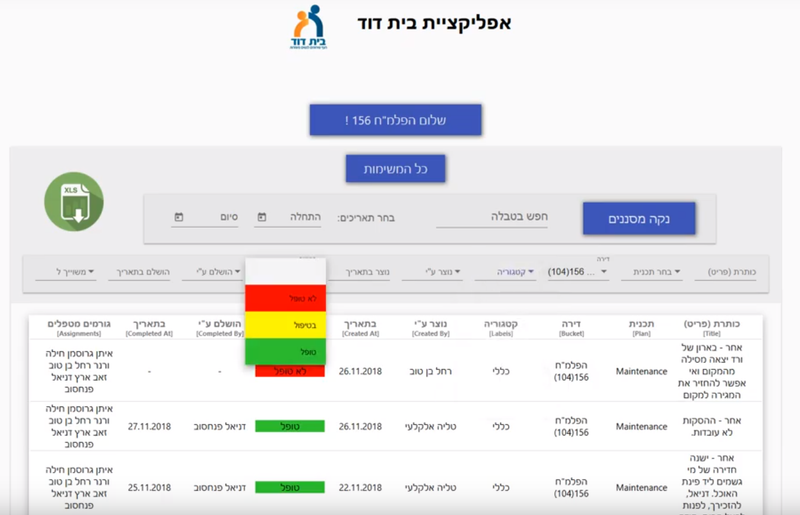Click the green טופל status on 25.11.2018 row
Viewport: 800px width, 515px height.
(x=290, y=487)
